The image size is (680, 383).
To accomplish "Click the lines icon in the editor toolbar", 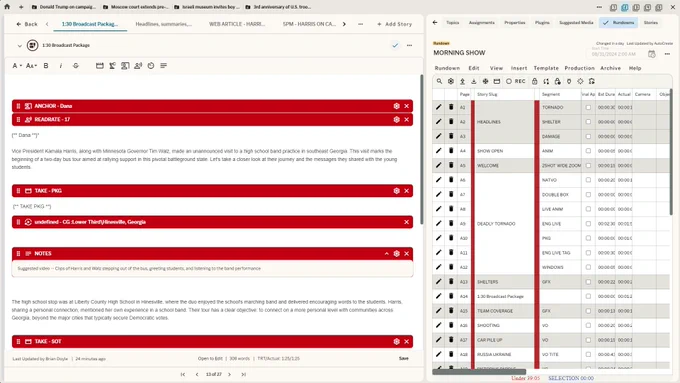I will 163,65.
